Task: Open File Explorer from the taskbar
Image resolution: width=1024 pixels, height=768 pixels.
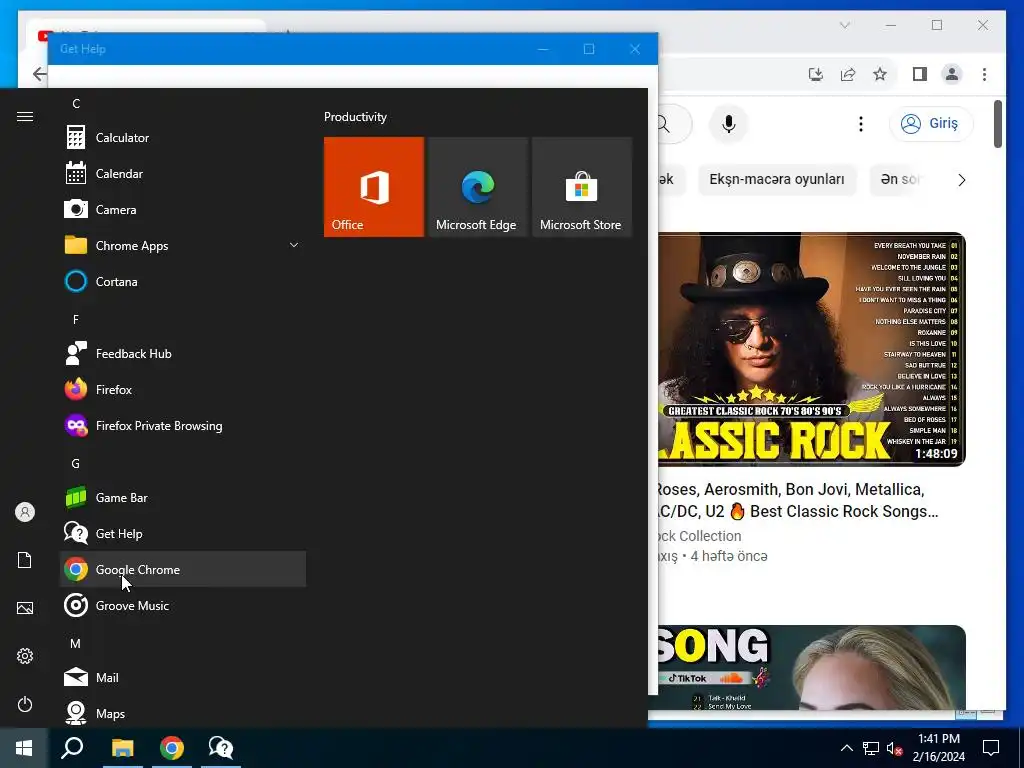Action: 122,748
